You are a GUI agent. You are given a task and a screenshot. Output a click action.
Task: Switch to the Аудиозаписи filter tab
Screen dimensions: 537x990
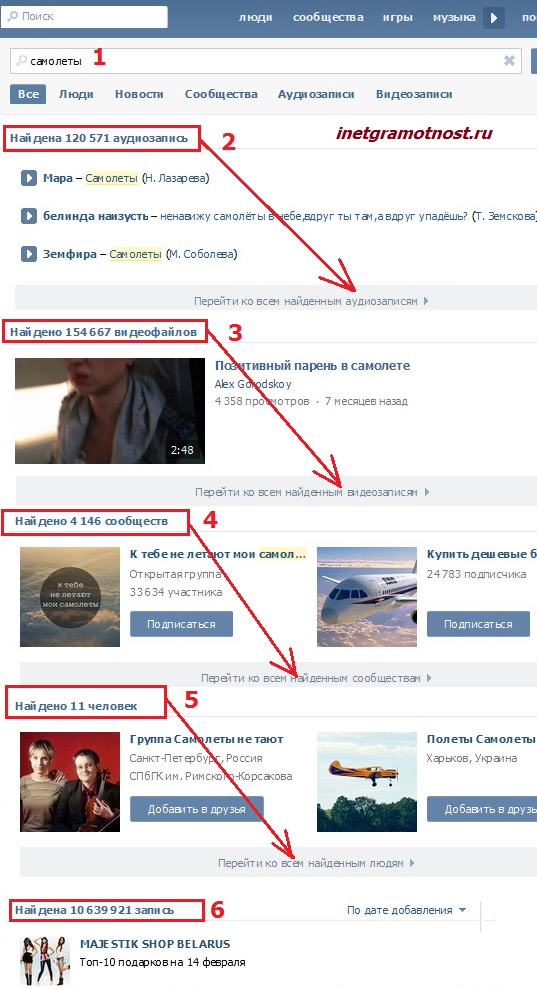[x=316, y=94]
